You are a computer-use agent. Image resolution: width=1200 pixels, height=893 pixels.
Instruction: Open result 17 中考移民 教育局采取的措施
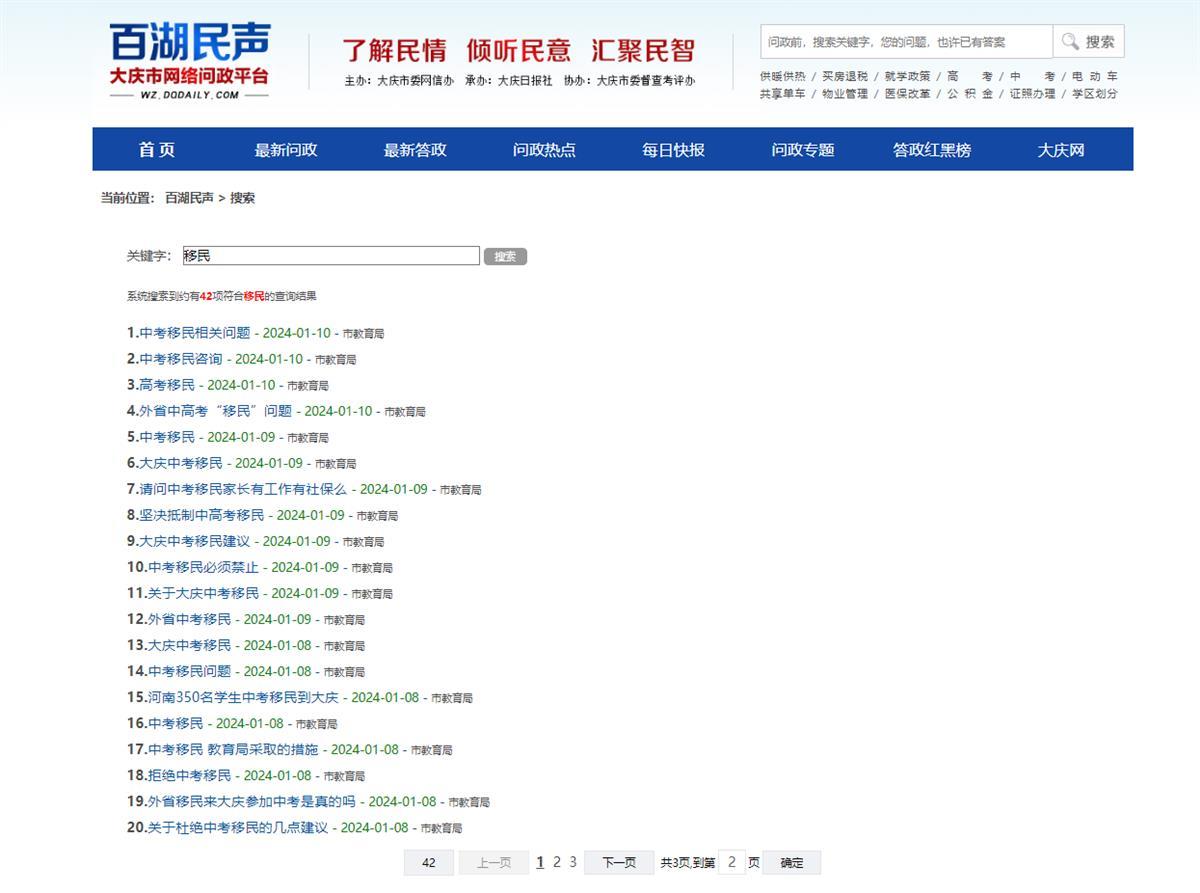(233, 749)
